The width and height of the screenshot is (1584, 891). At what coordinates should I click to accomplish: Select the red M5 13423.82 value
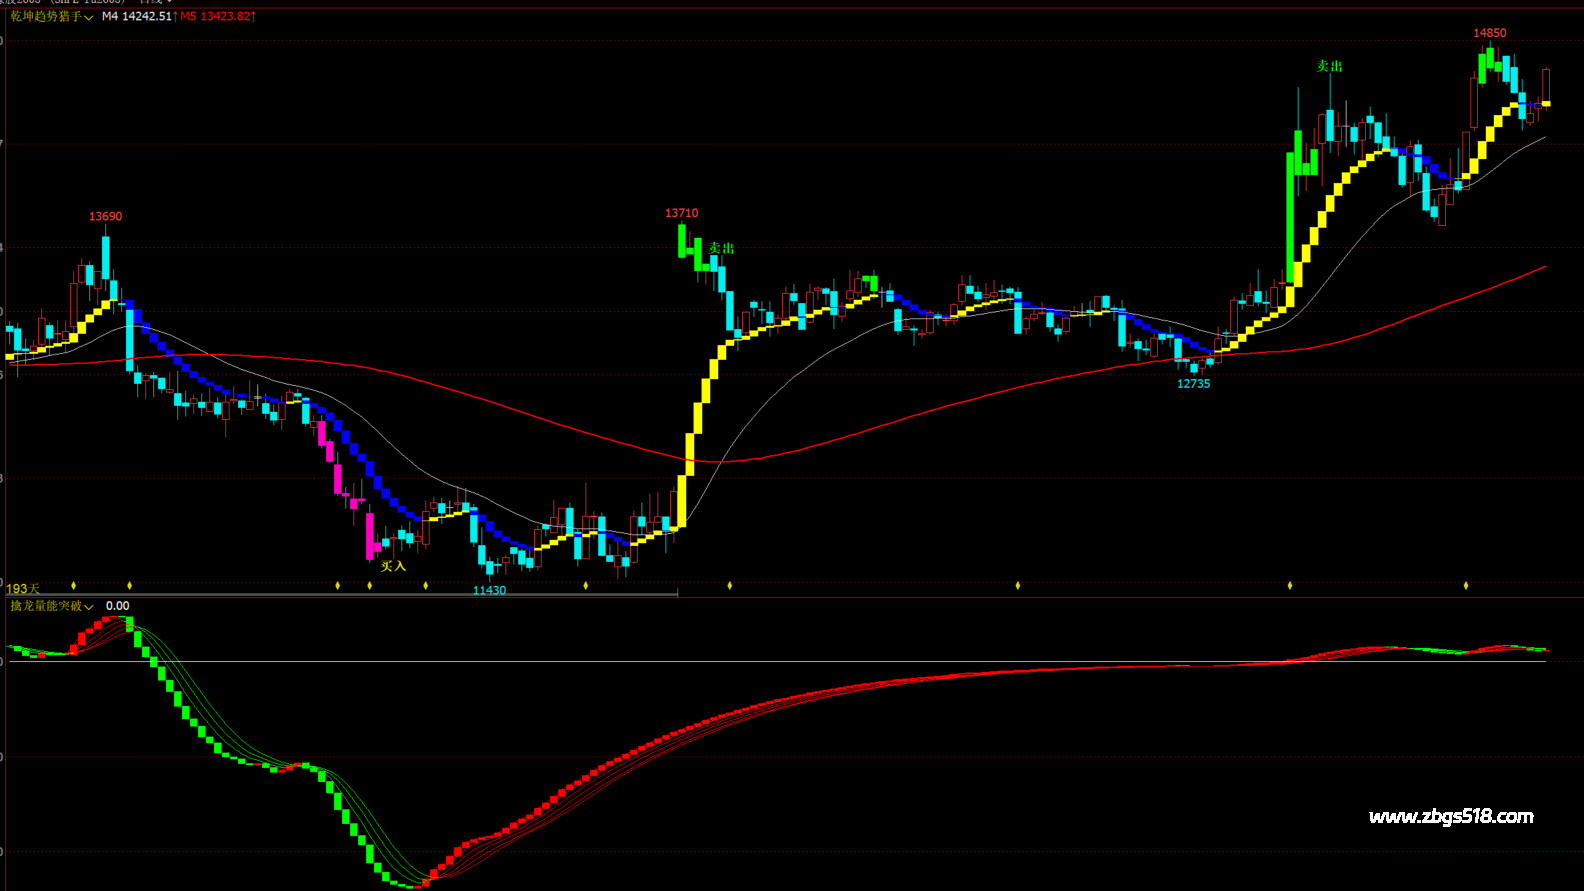click(x=217, y=17)
